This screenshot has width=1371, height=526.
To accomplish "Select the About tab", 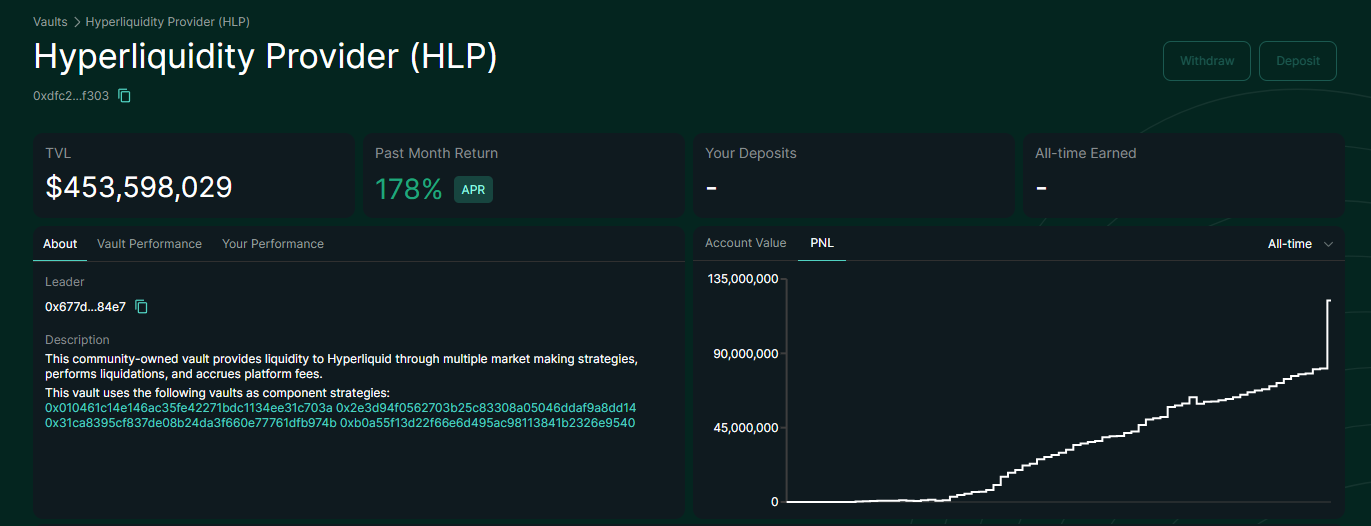I will click(60, 244).
